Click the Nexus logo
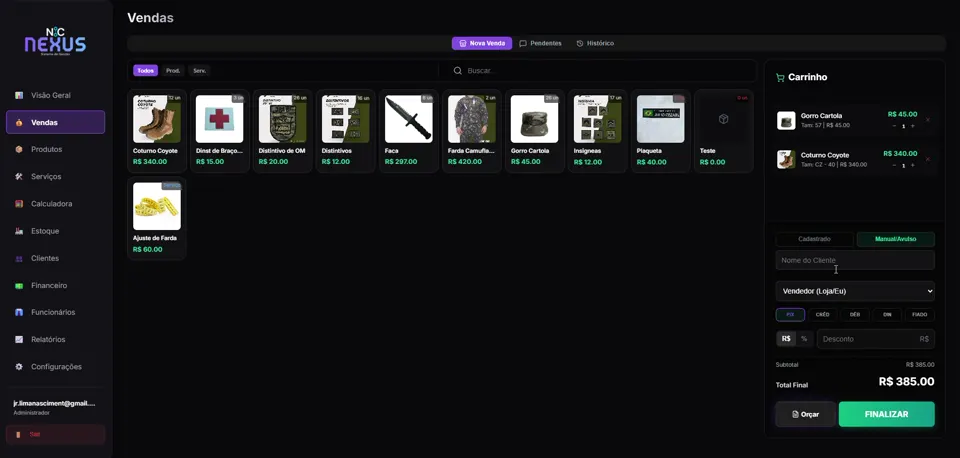The width and height of the screenshot is (960, 458). coord(55,42)
